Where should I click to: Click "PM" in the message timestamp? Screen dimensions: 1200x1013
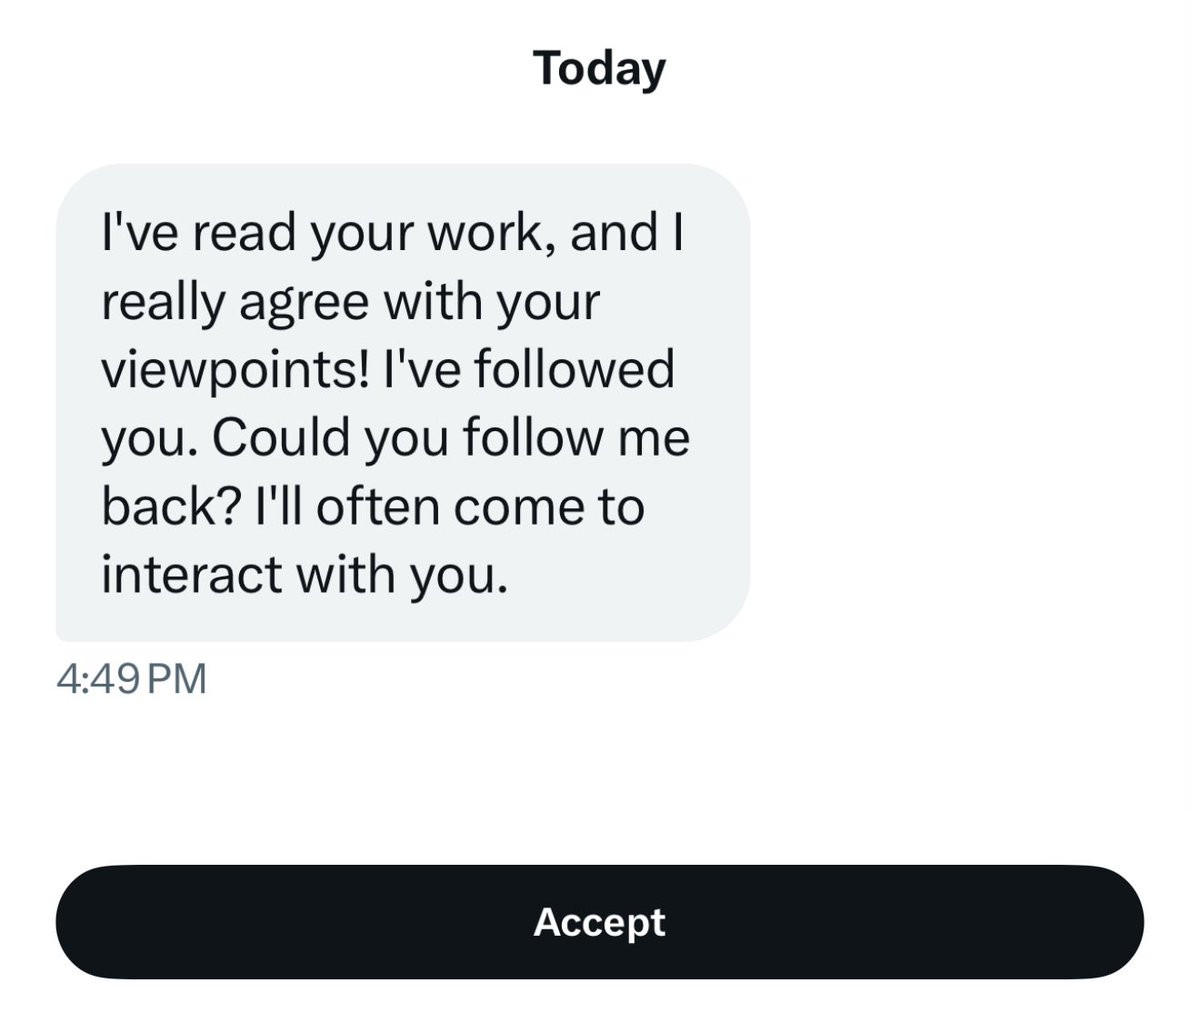point(177,678)
